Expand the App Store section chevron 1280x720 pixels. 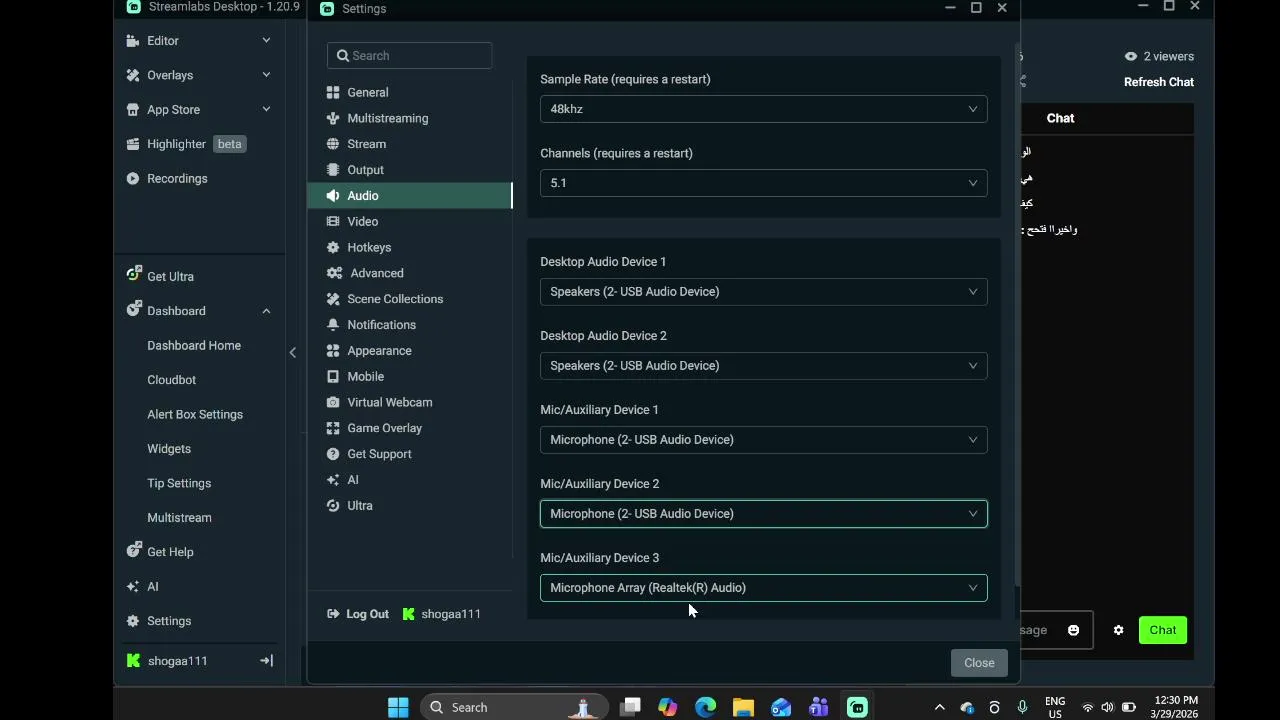266,110
